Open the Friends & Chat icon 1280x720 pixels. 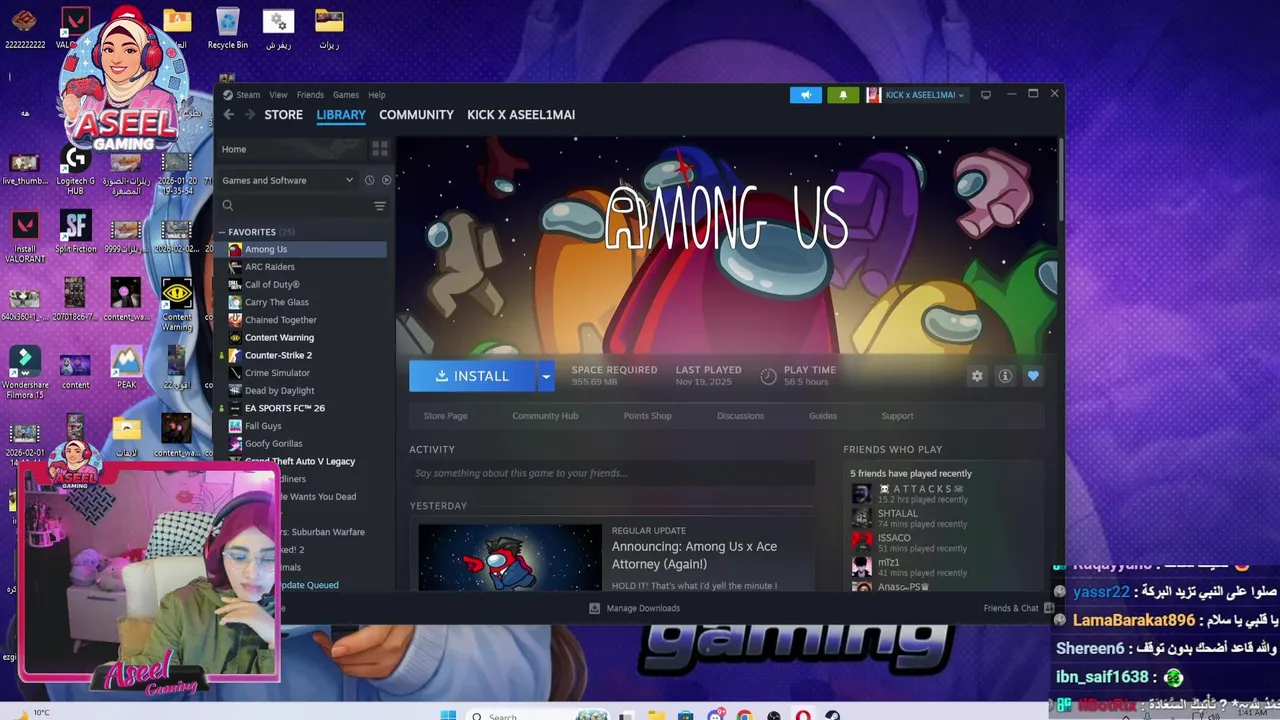(x=1047, y=608)
